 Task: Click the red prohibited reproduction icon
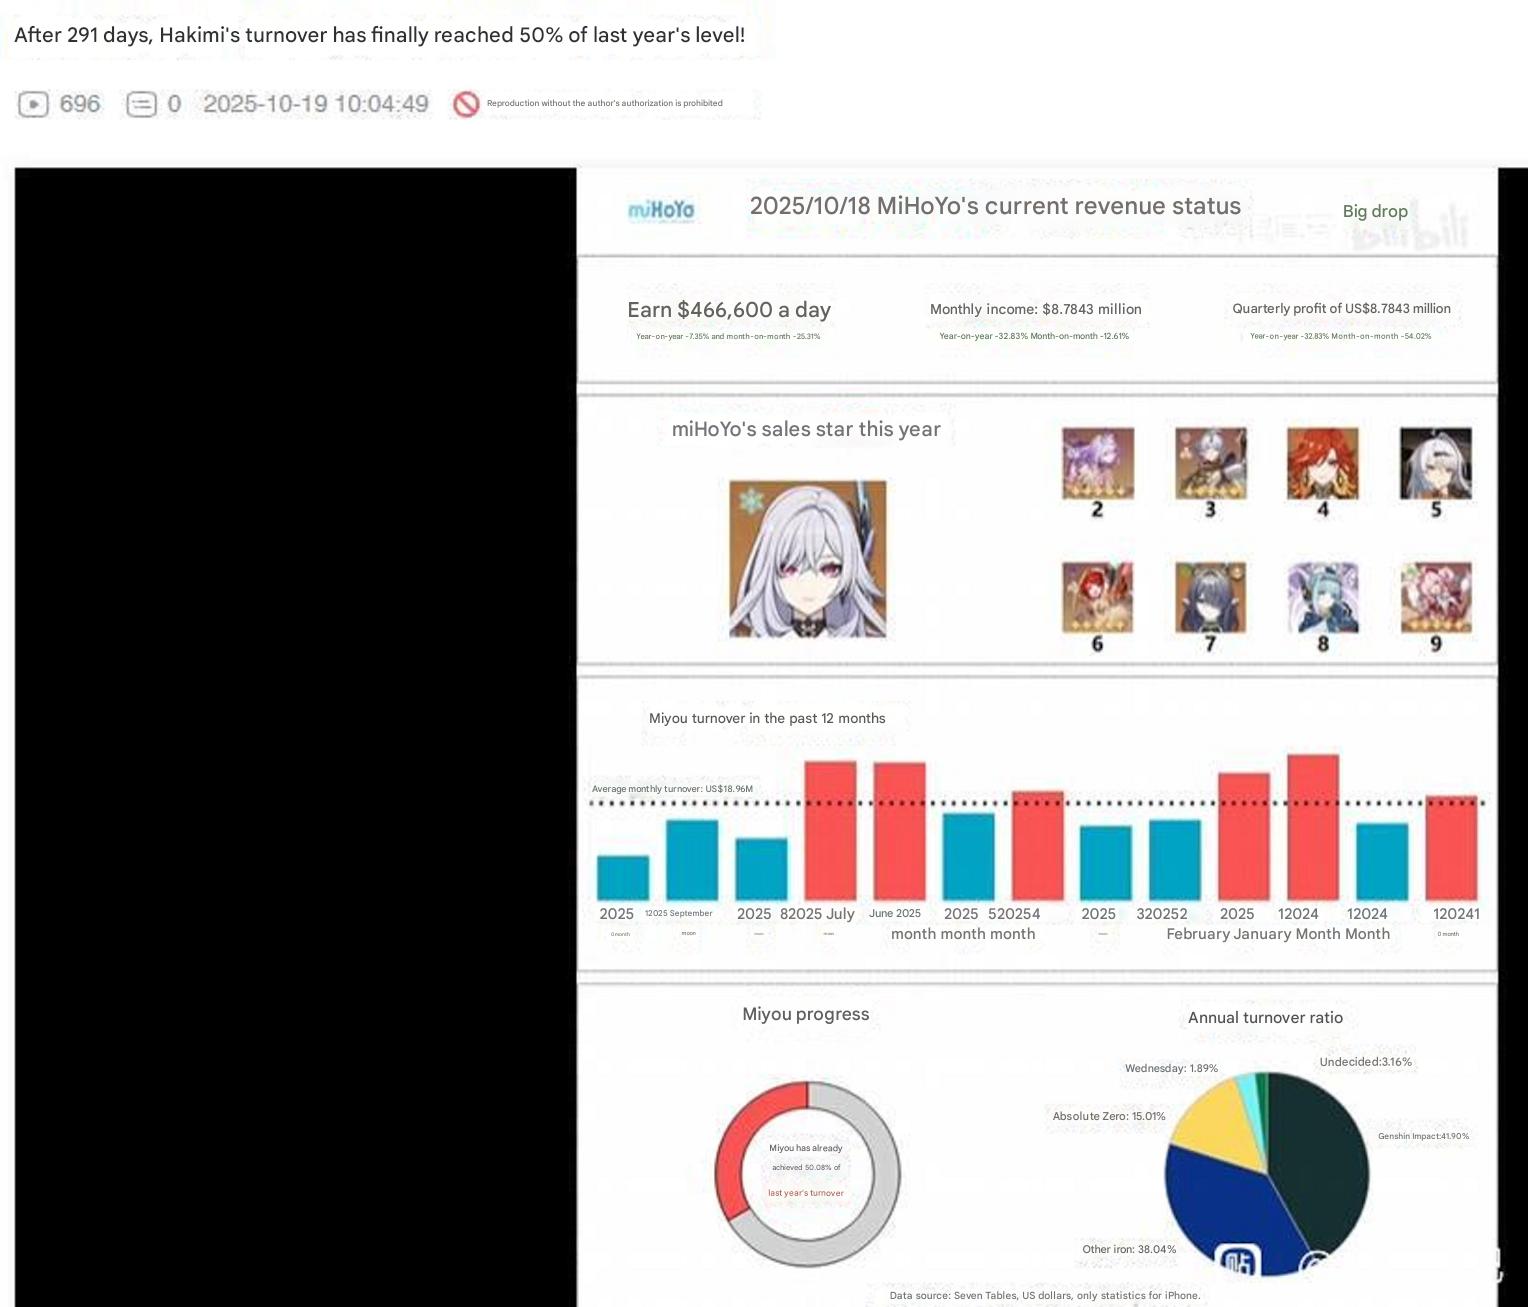click(466, 104)
